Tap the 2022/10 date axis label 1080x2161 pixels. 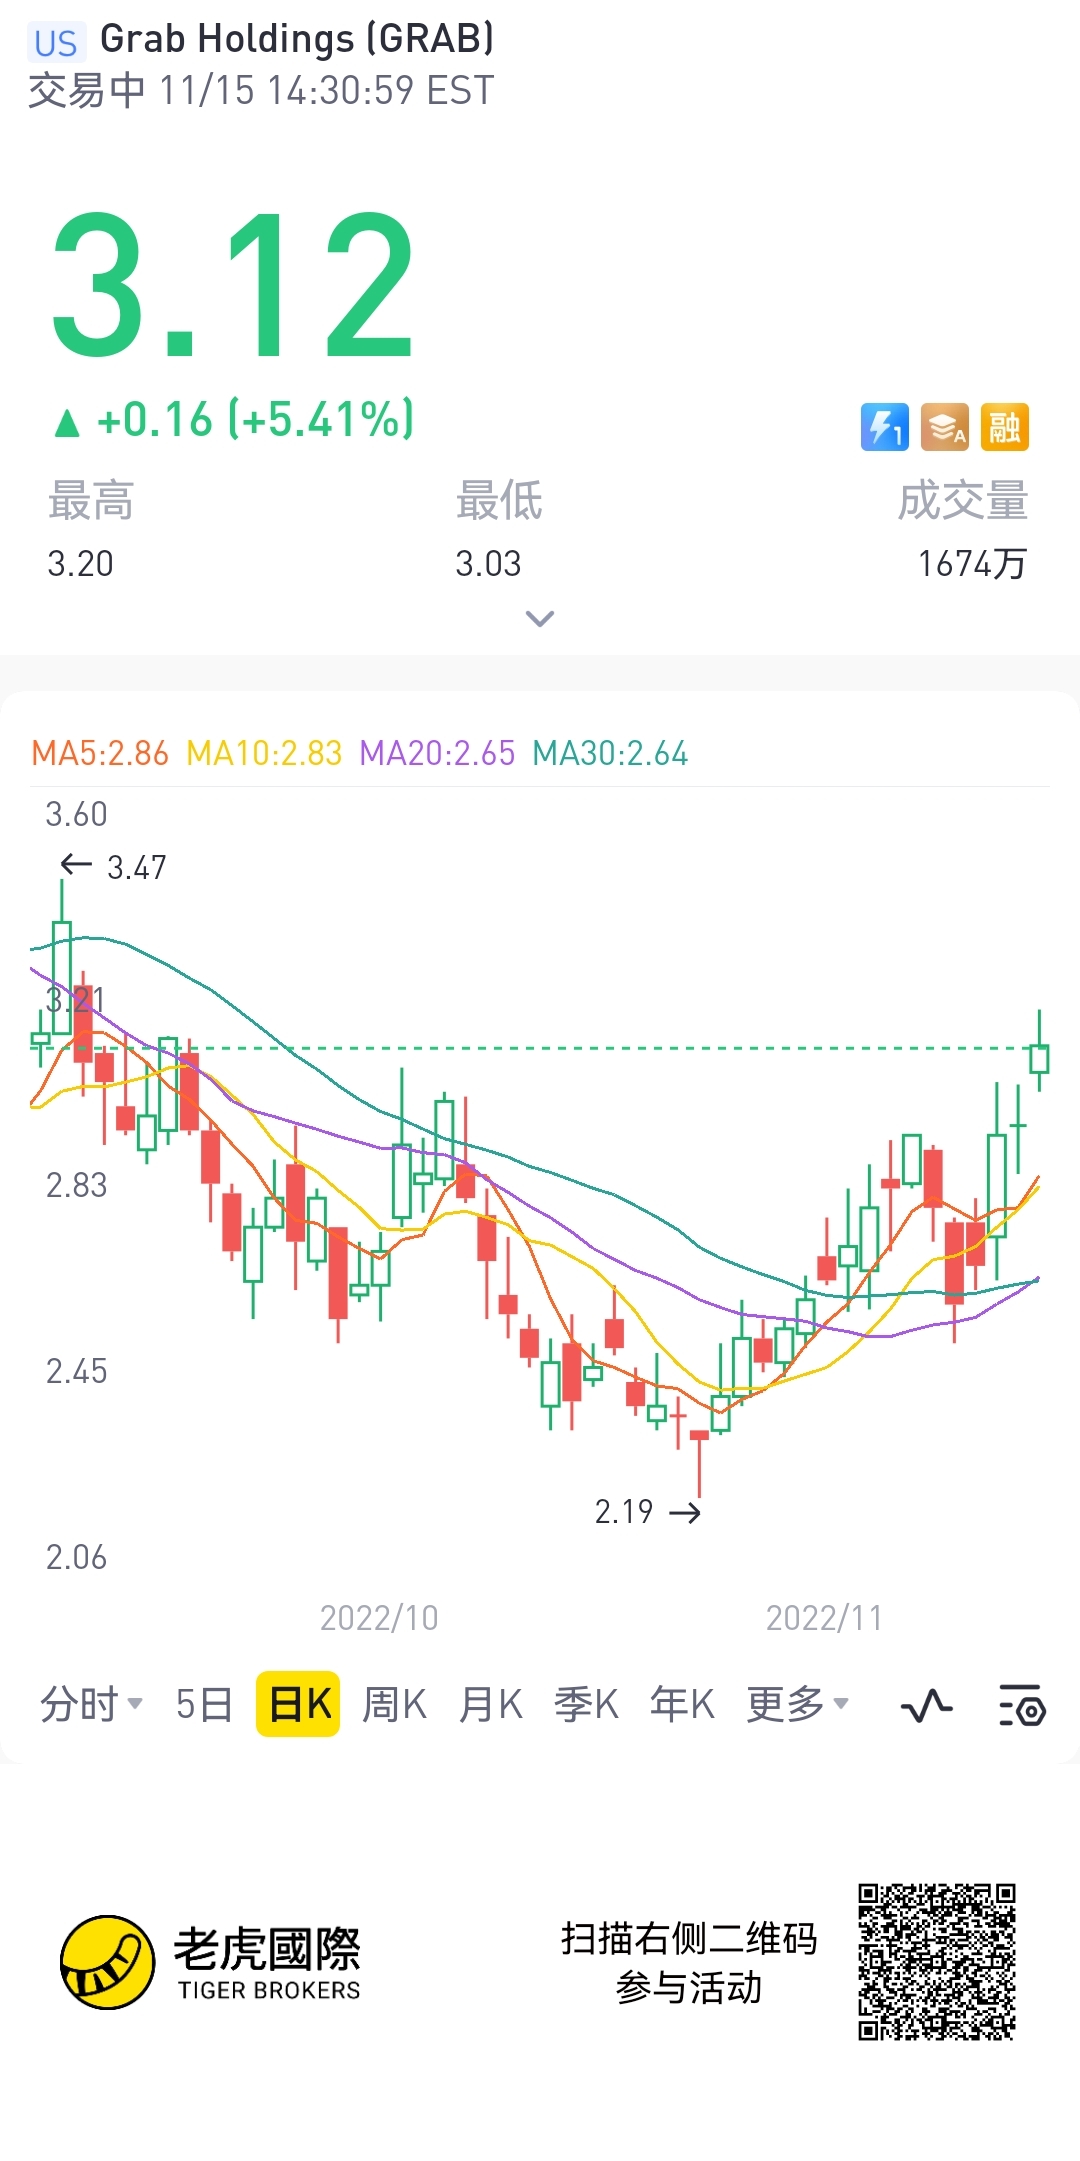pyautogui.click(x=379, y=1618)
